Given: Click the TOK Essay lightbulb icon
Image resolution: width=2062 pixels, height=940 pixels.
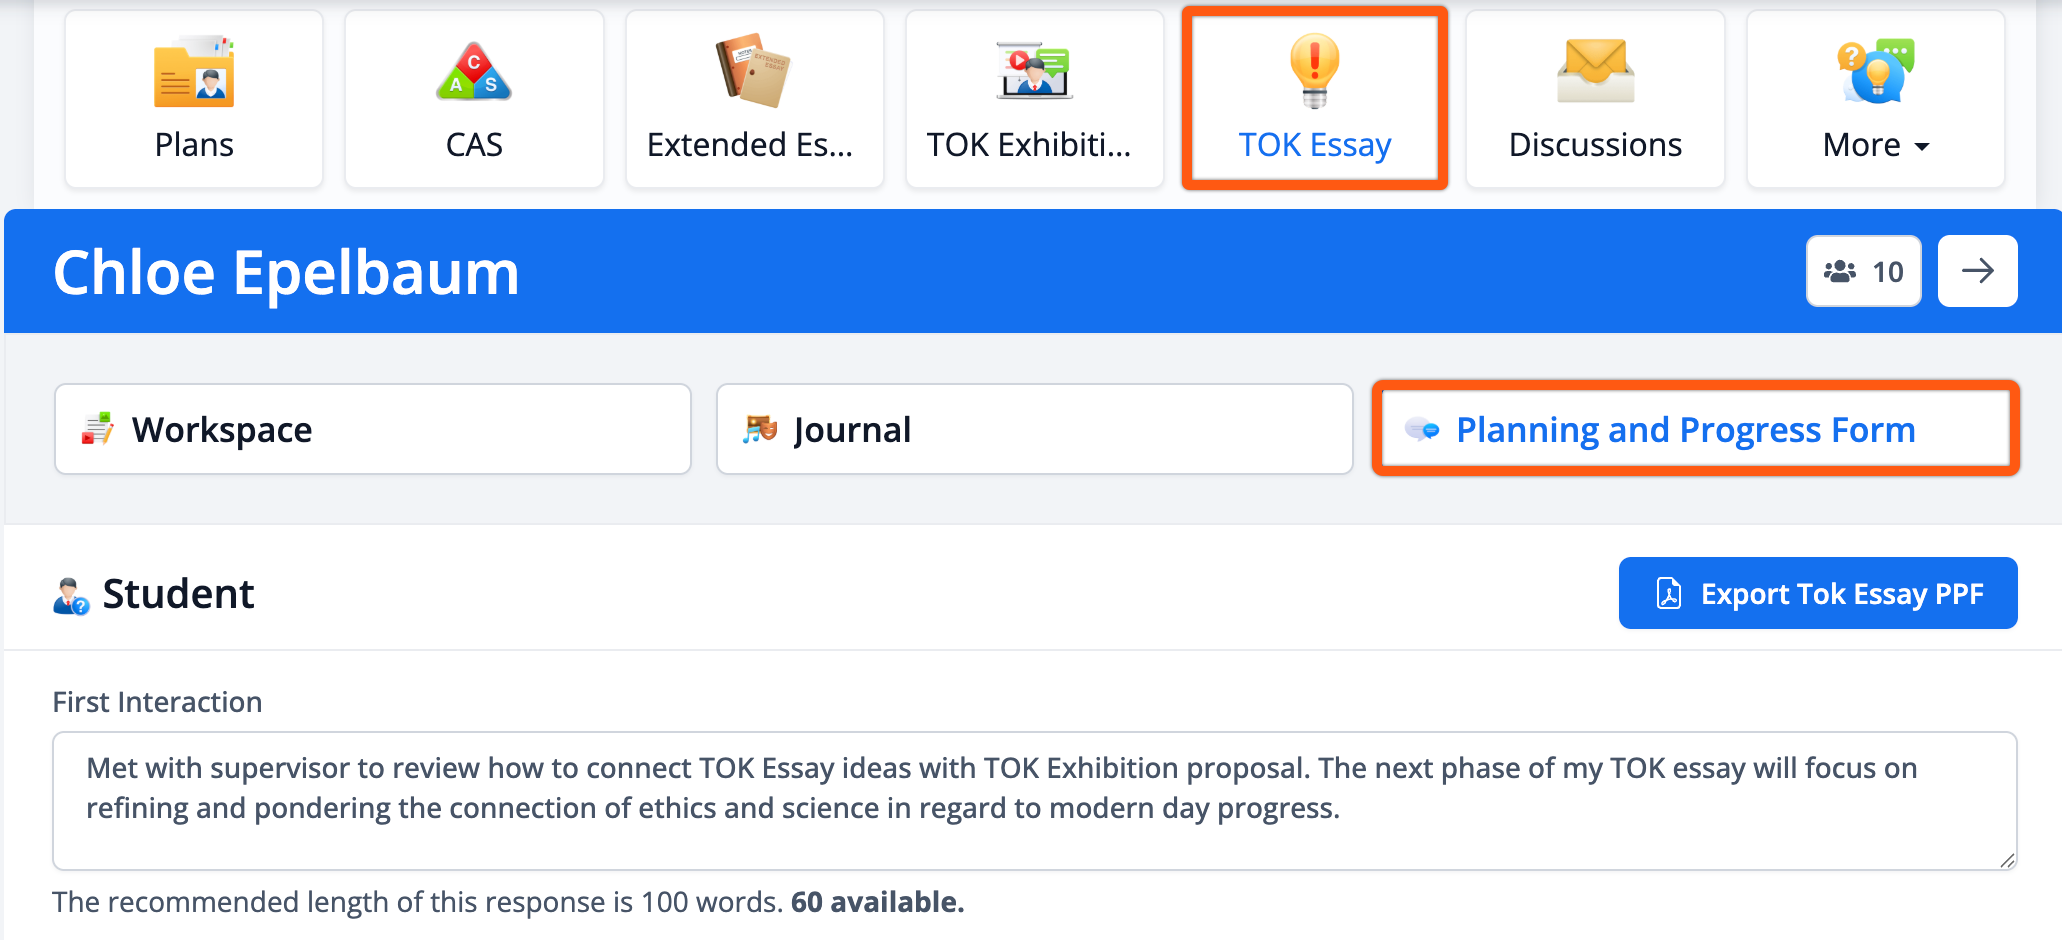Looking at the screenshot, I should tap(1314, 70).
